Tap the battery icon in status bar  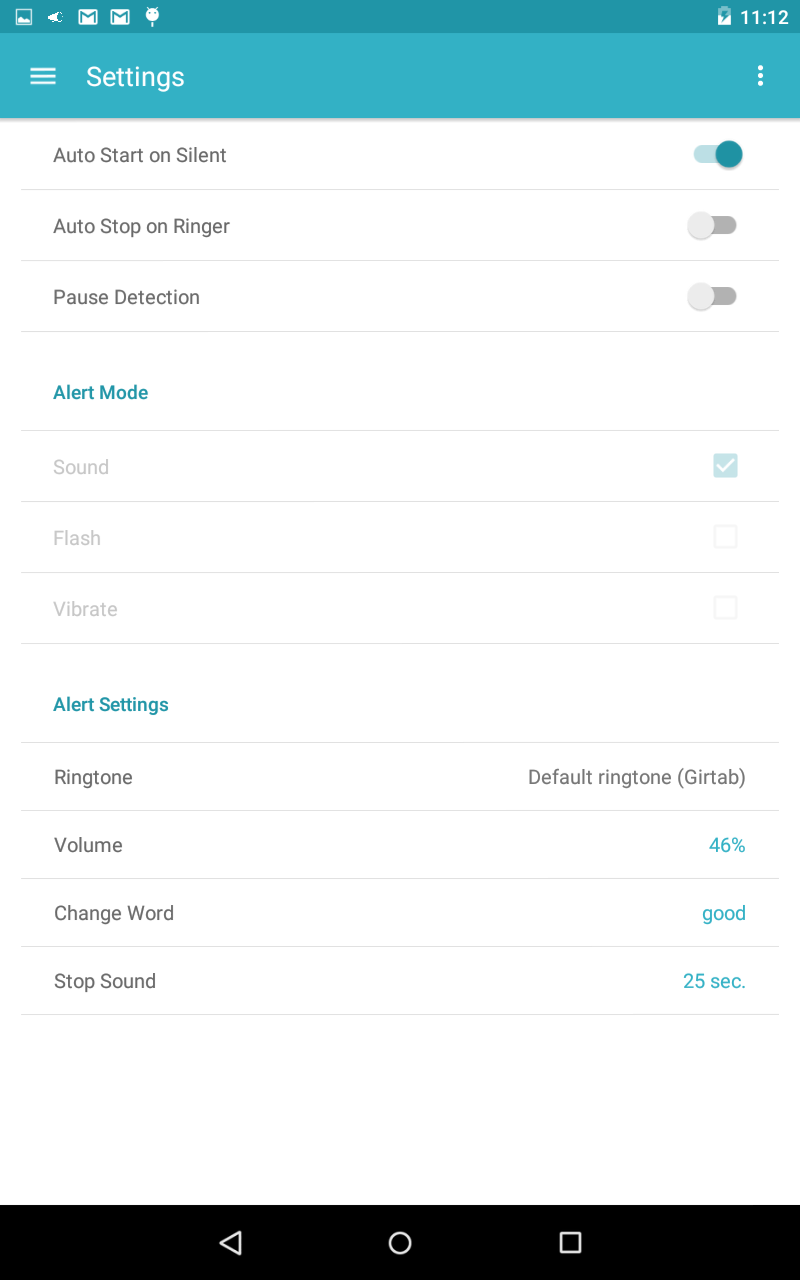tap(724, 16)
